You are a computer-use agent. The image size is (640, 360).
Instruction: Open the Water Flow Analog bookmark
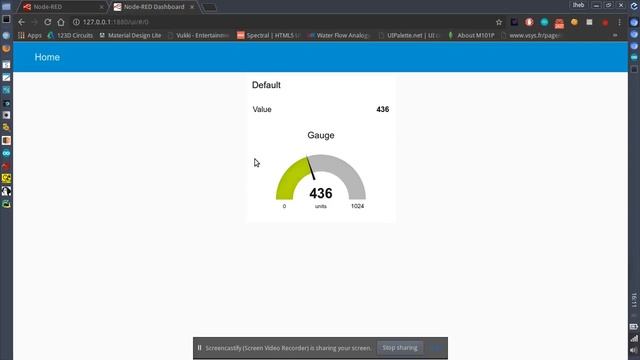coord(338,36)
